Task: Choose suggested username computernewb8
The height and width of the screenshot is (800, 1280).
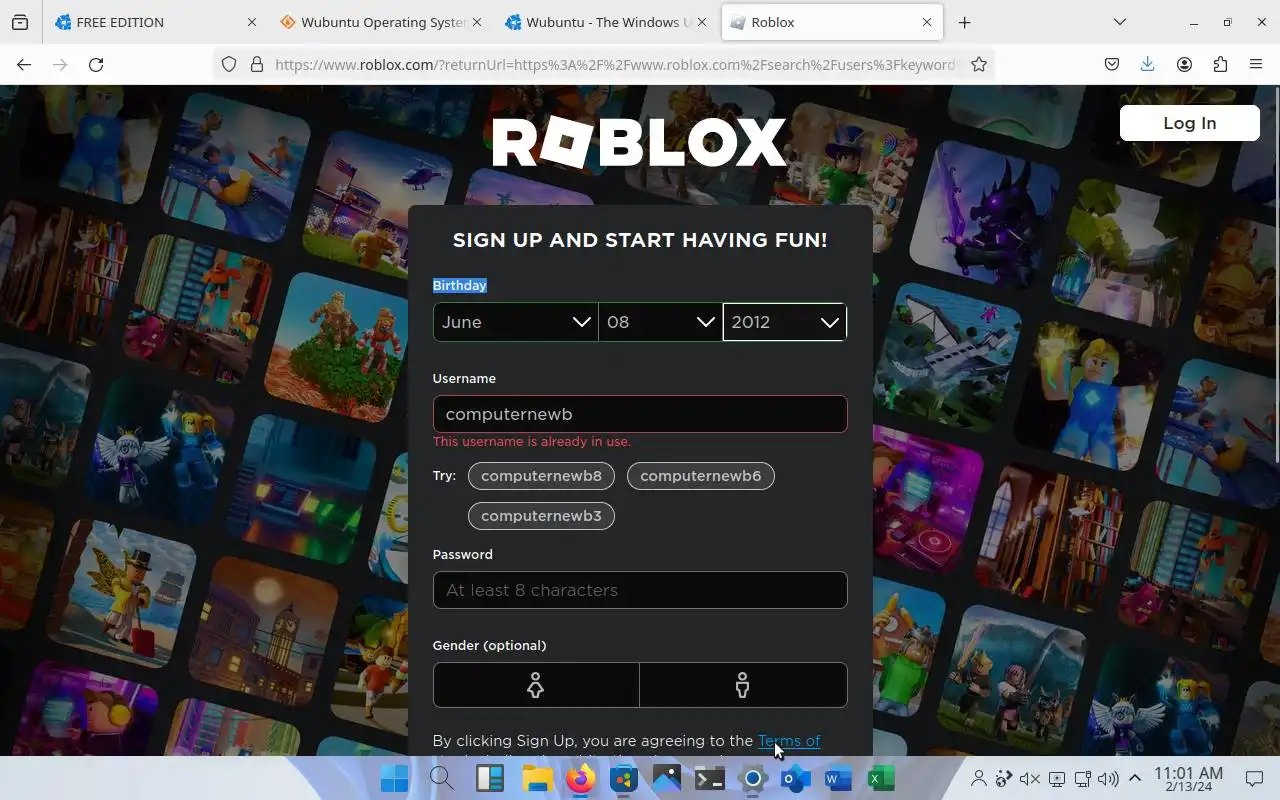Action: pos(541,476)
